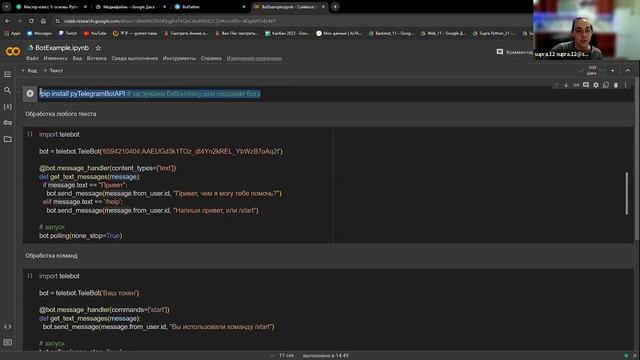Open more cell actions menu
This screenshot has height=360, width=640.
click(x=625, y=85)
